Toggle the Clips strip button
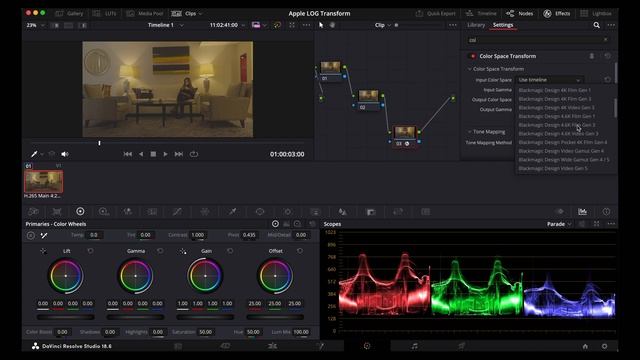 187,13
